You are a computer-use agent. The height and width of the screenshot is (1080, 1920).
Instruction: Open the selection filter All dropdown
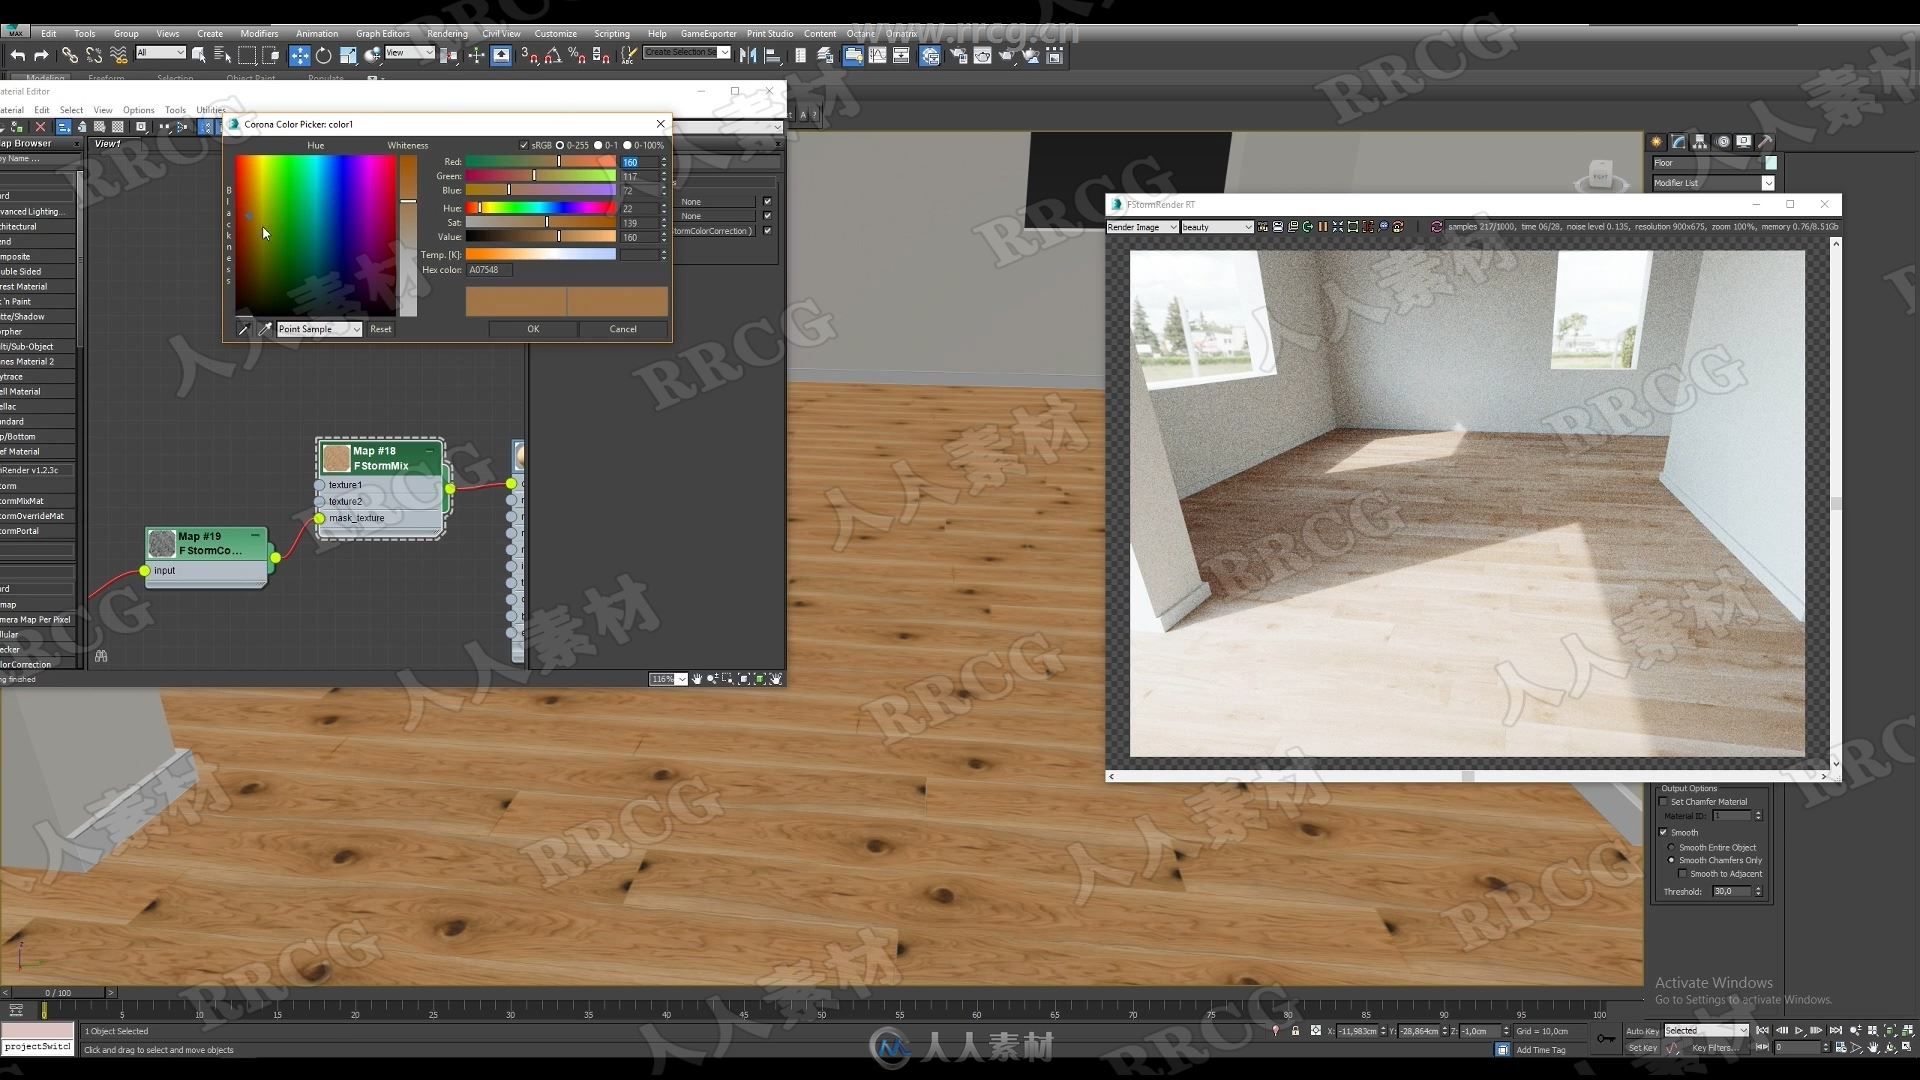click(x=160, y=52)
